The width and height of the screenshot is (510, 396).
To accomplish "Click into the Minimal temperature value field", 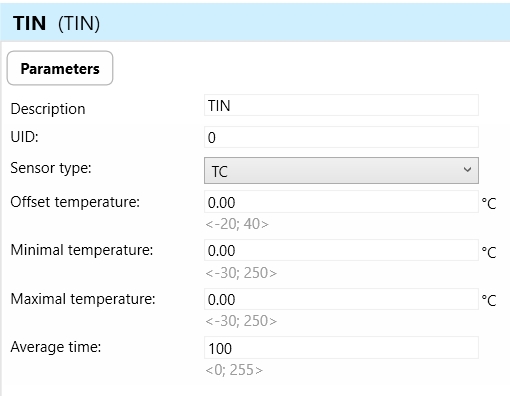I will [341, 250].
